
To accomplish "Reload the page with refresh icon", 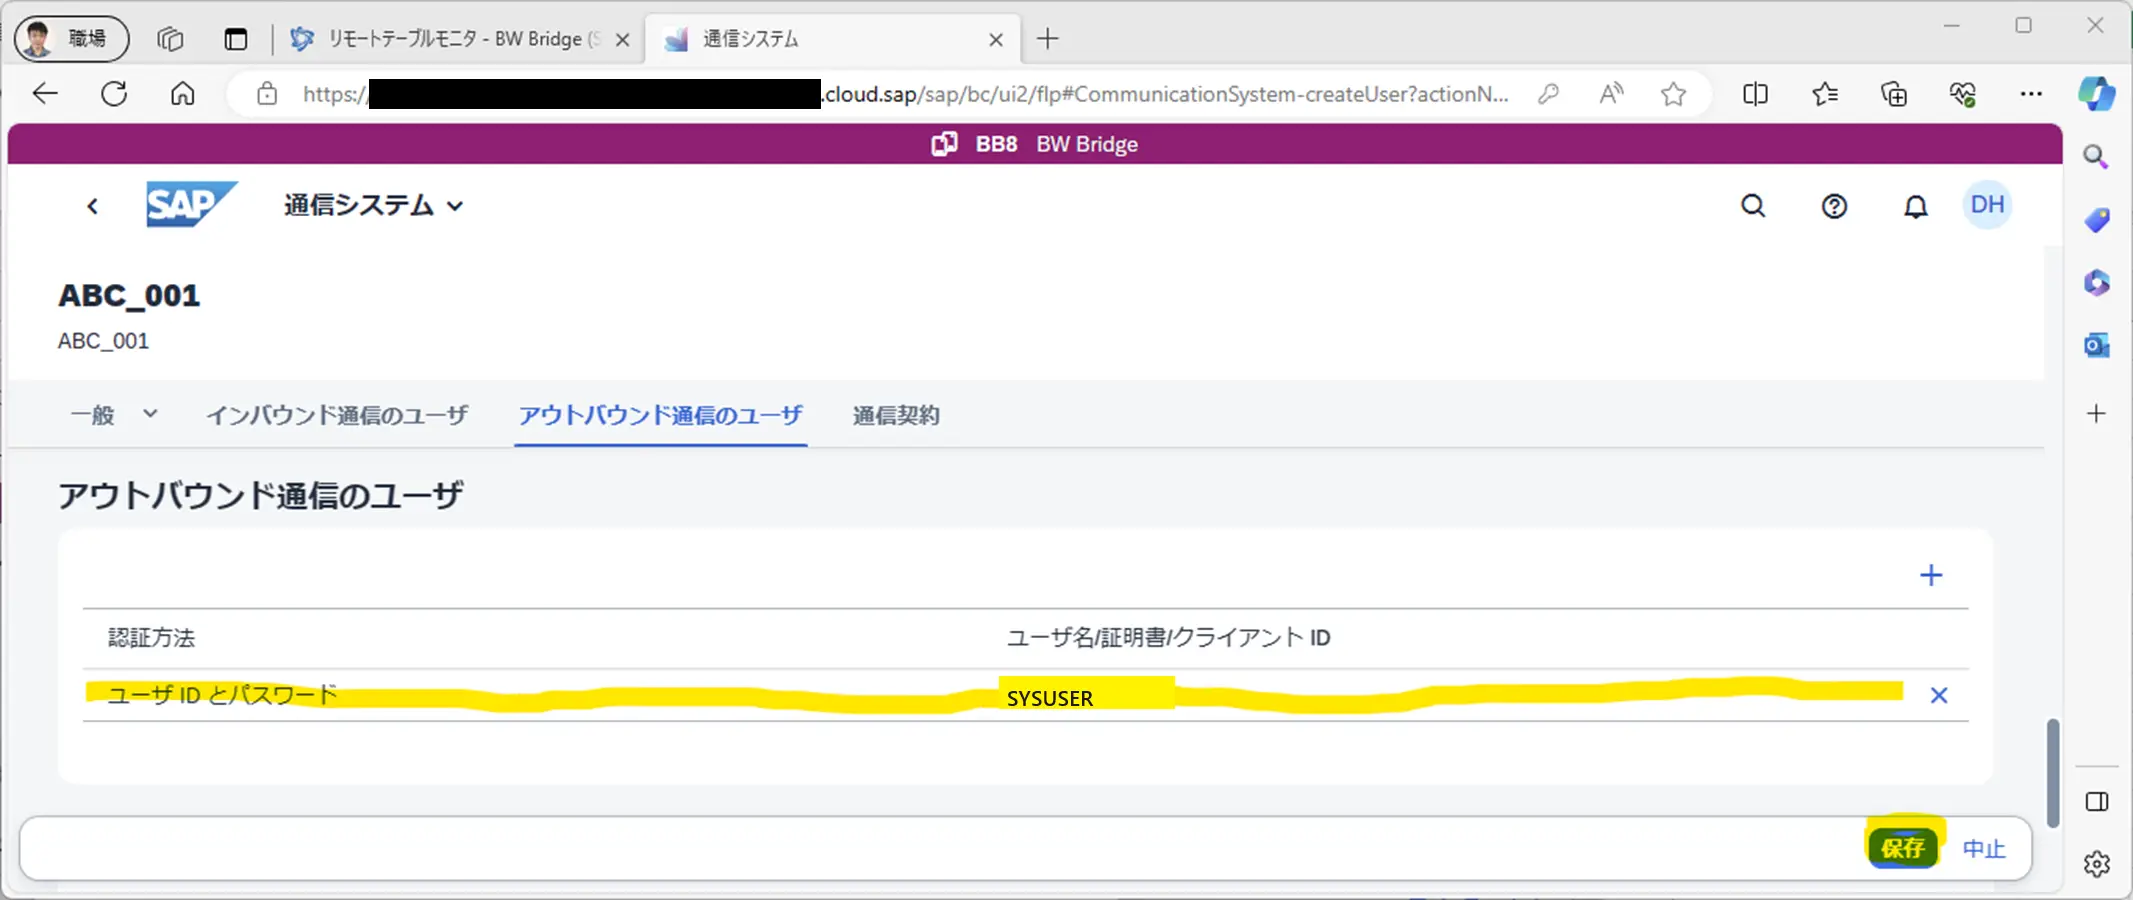I will [x=114, y=94].
